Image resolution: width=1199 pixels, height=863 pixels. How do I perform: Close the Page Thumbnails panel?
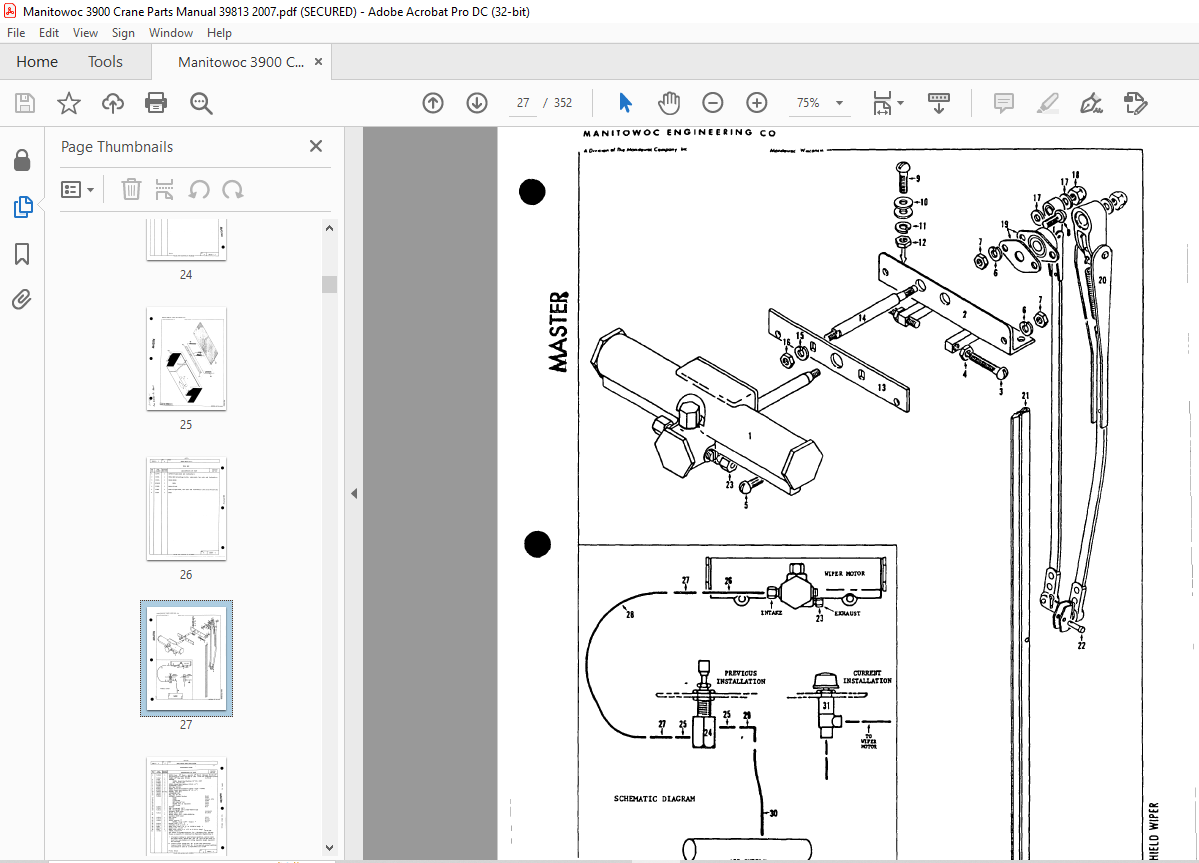(316, 146)
